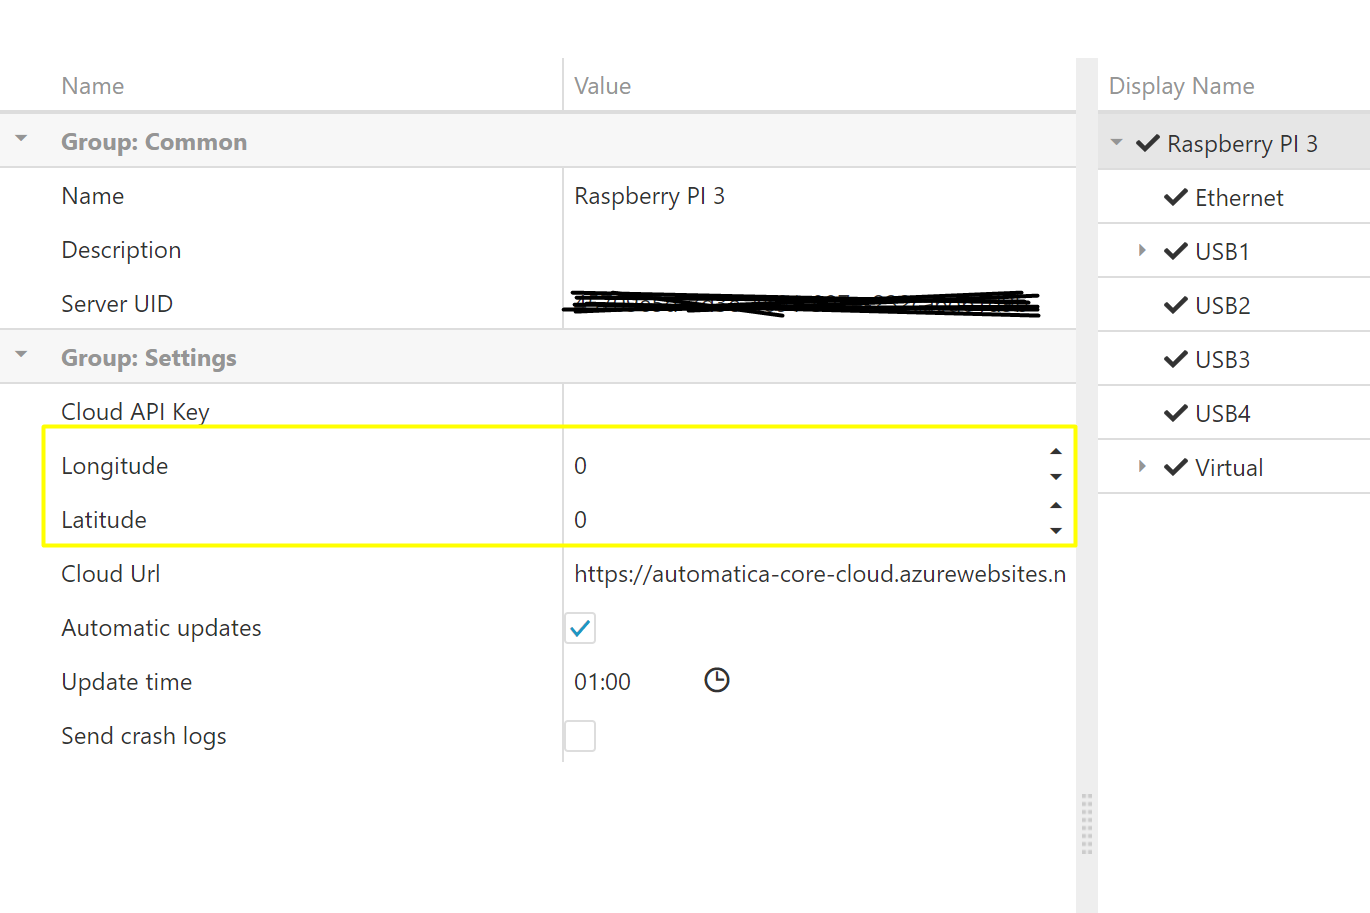Enable the Send crash logs checkbox
This screenshot has height=913, width=1370.
coord(580,736)
